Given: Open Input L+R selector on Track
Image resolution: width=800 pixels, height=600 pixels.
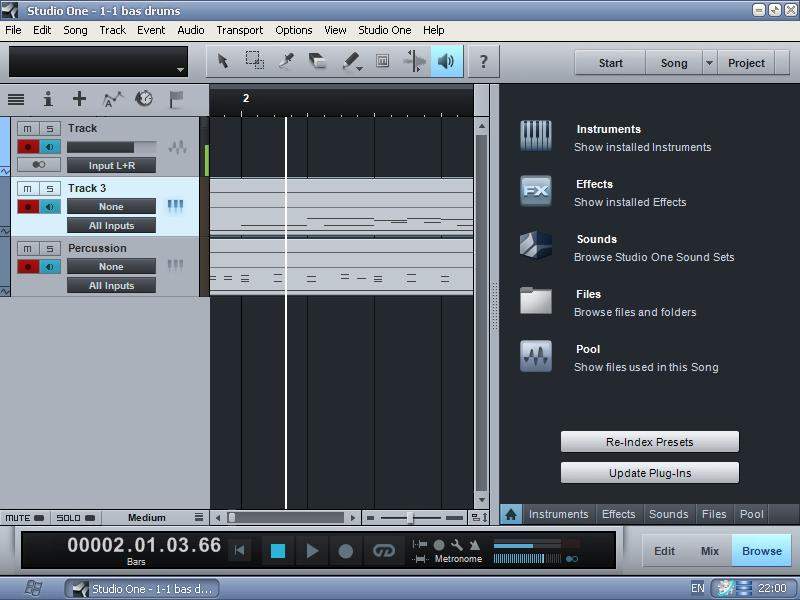Looking at the screenshot, I should click(x=111, y=165).
